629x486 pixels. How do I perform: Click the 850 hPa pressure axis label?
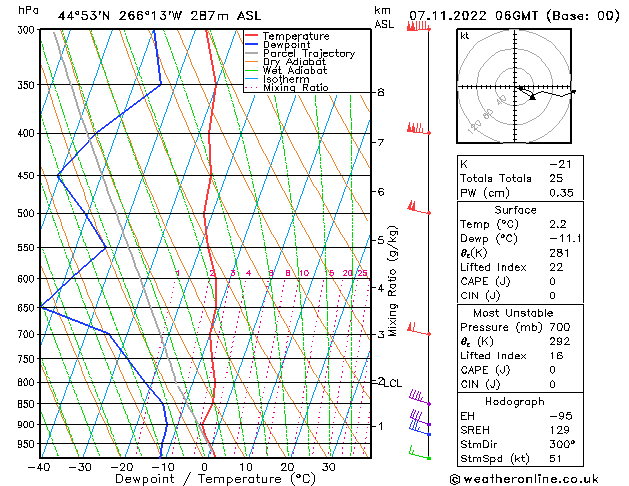click(x=26, y=404)
